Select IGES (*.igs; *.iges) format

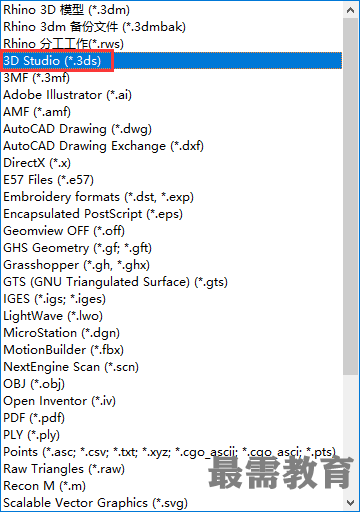172,299
